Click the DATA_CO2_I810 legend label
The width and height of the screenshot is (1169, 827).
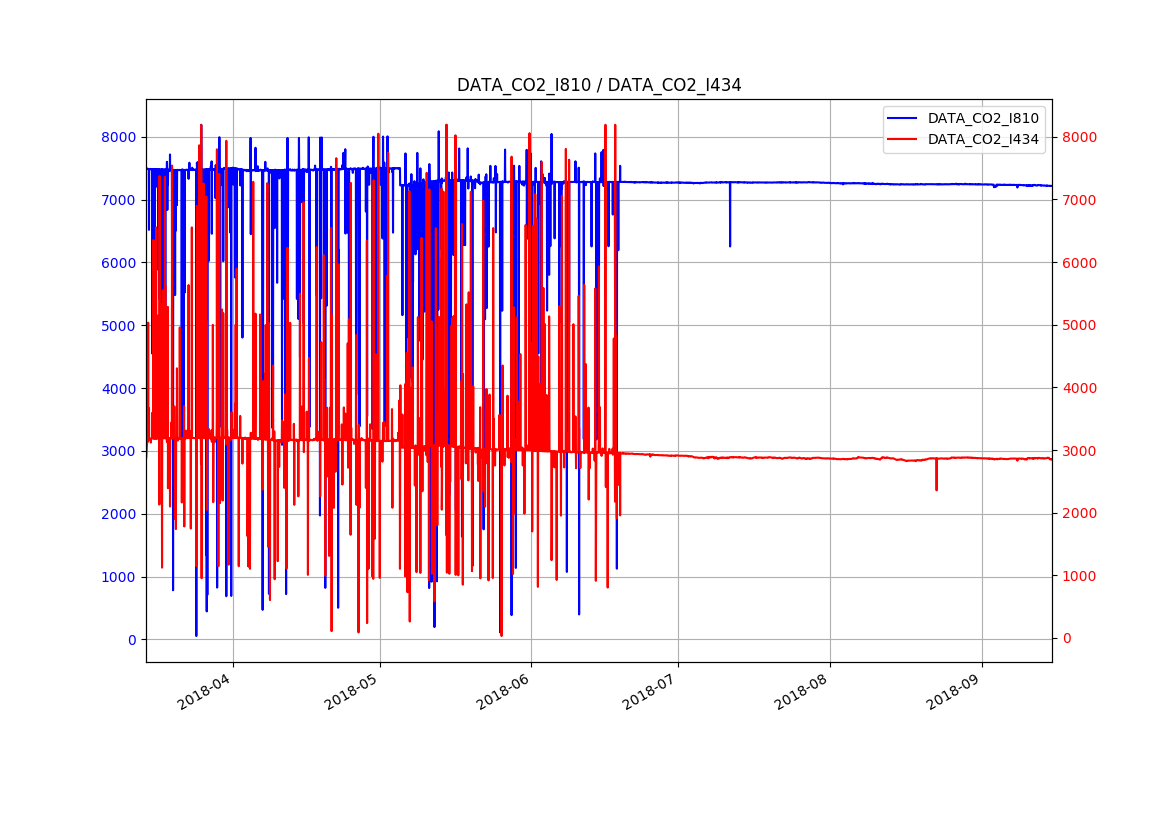tap(982, 118)
